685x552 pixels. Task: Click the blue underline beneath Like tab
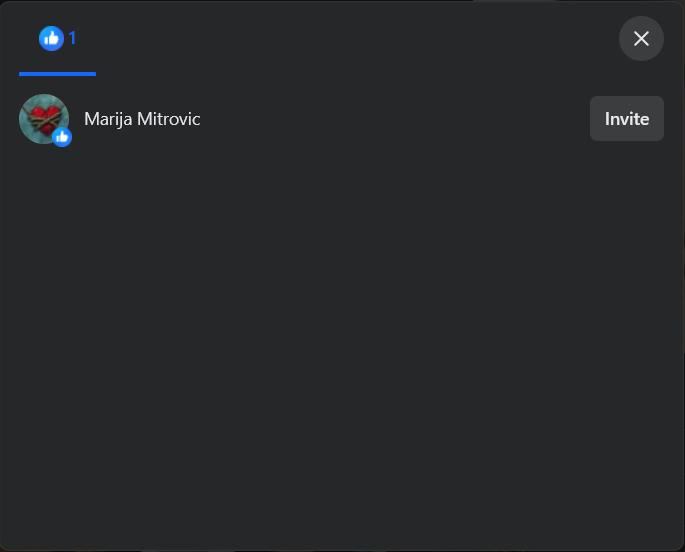coord(57,74)
